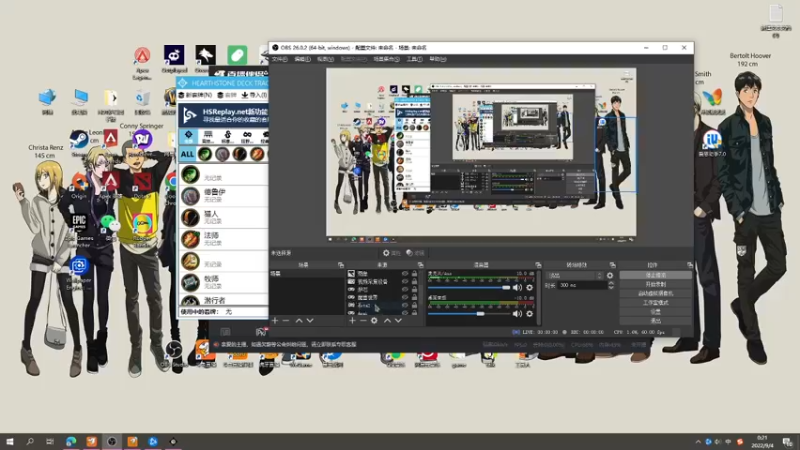800x450 pixels.
Task: Select the Recycle Bin desktop icon
Action: tap(142, 102)
